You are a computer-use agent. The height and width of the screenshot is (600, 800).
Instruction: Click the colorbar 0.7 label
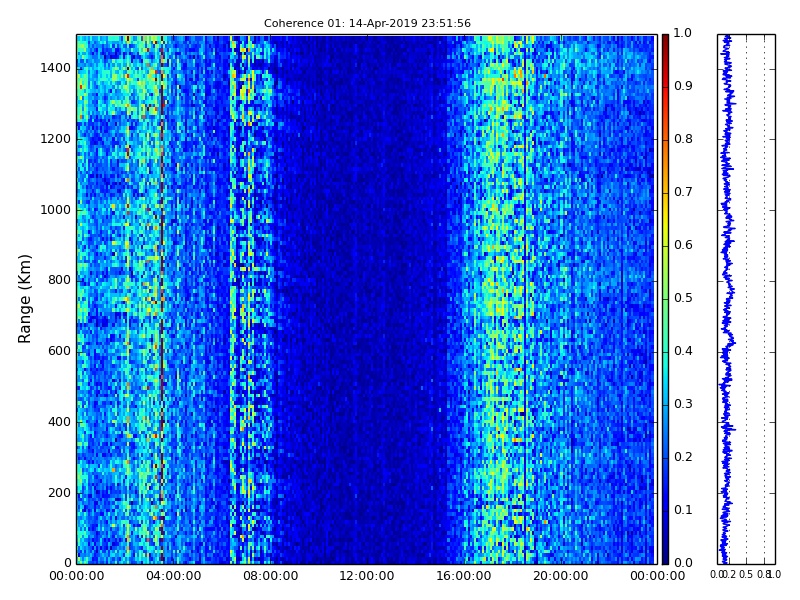(x=683, y=192)
